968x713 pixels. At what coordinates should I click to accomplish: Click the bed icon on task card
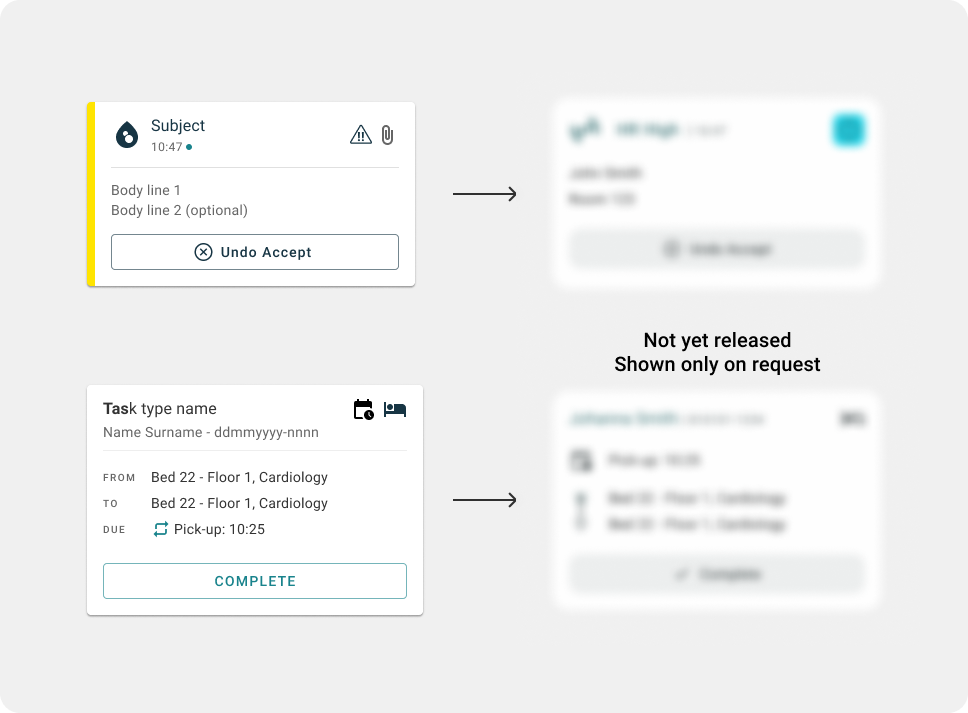(x=394, y=409)
